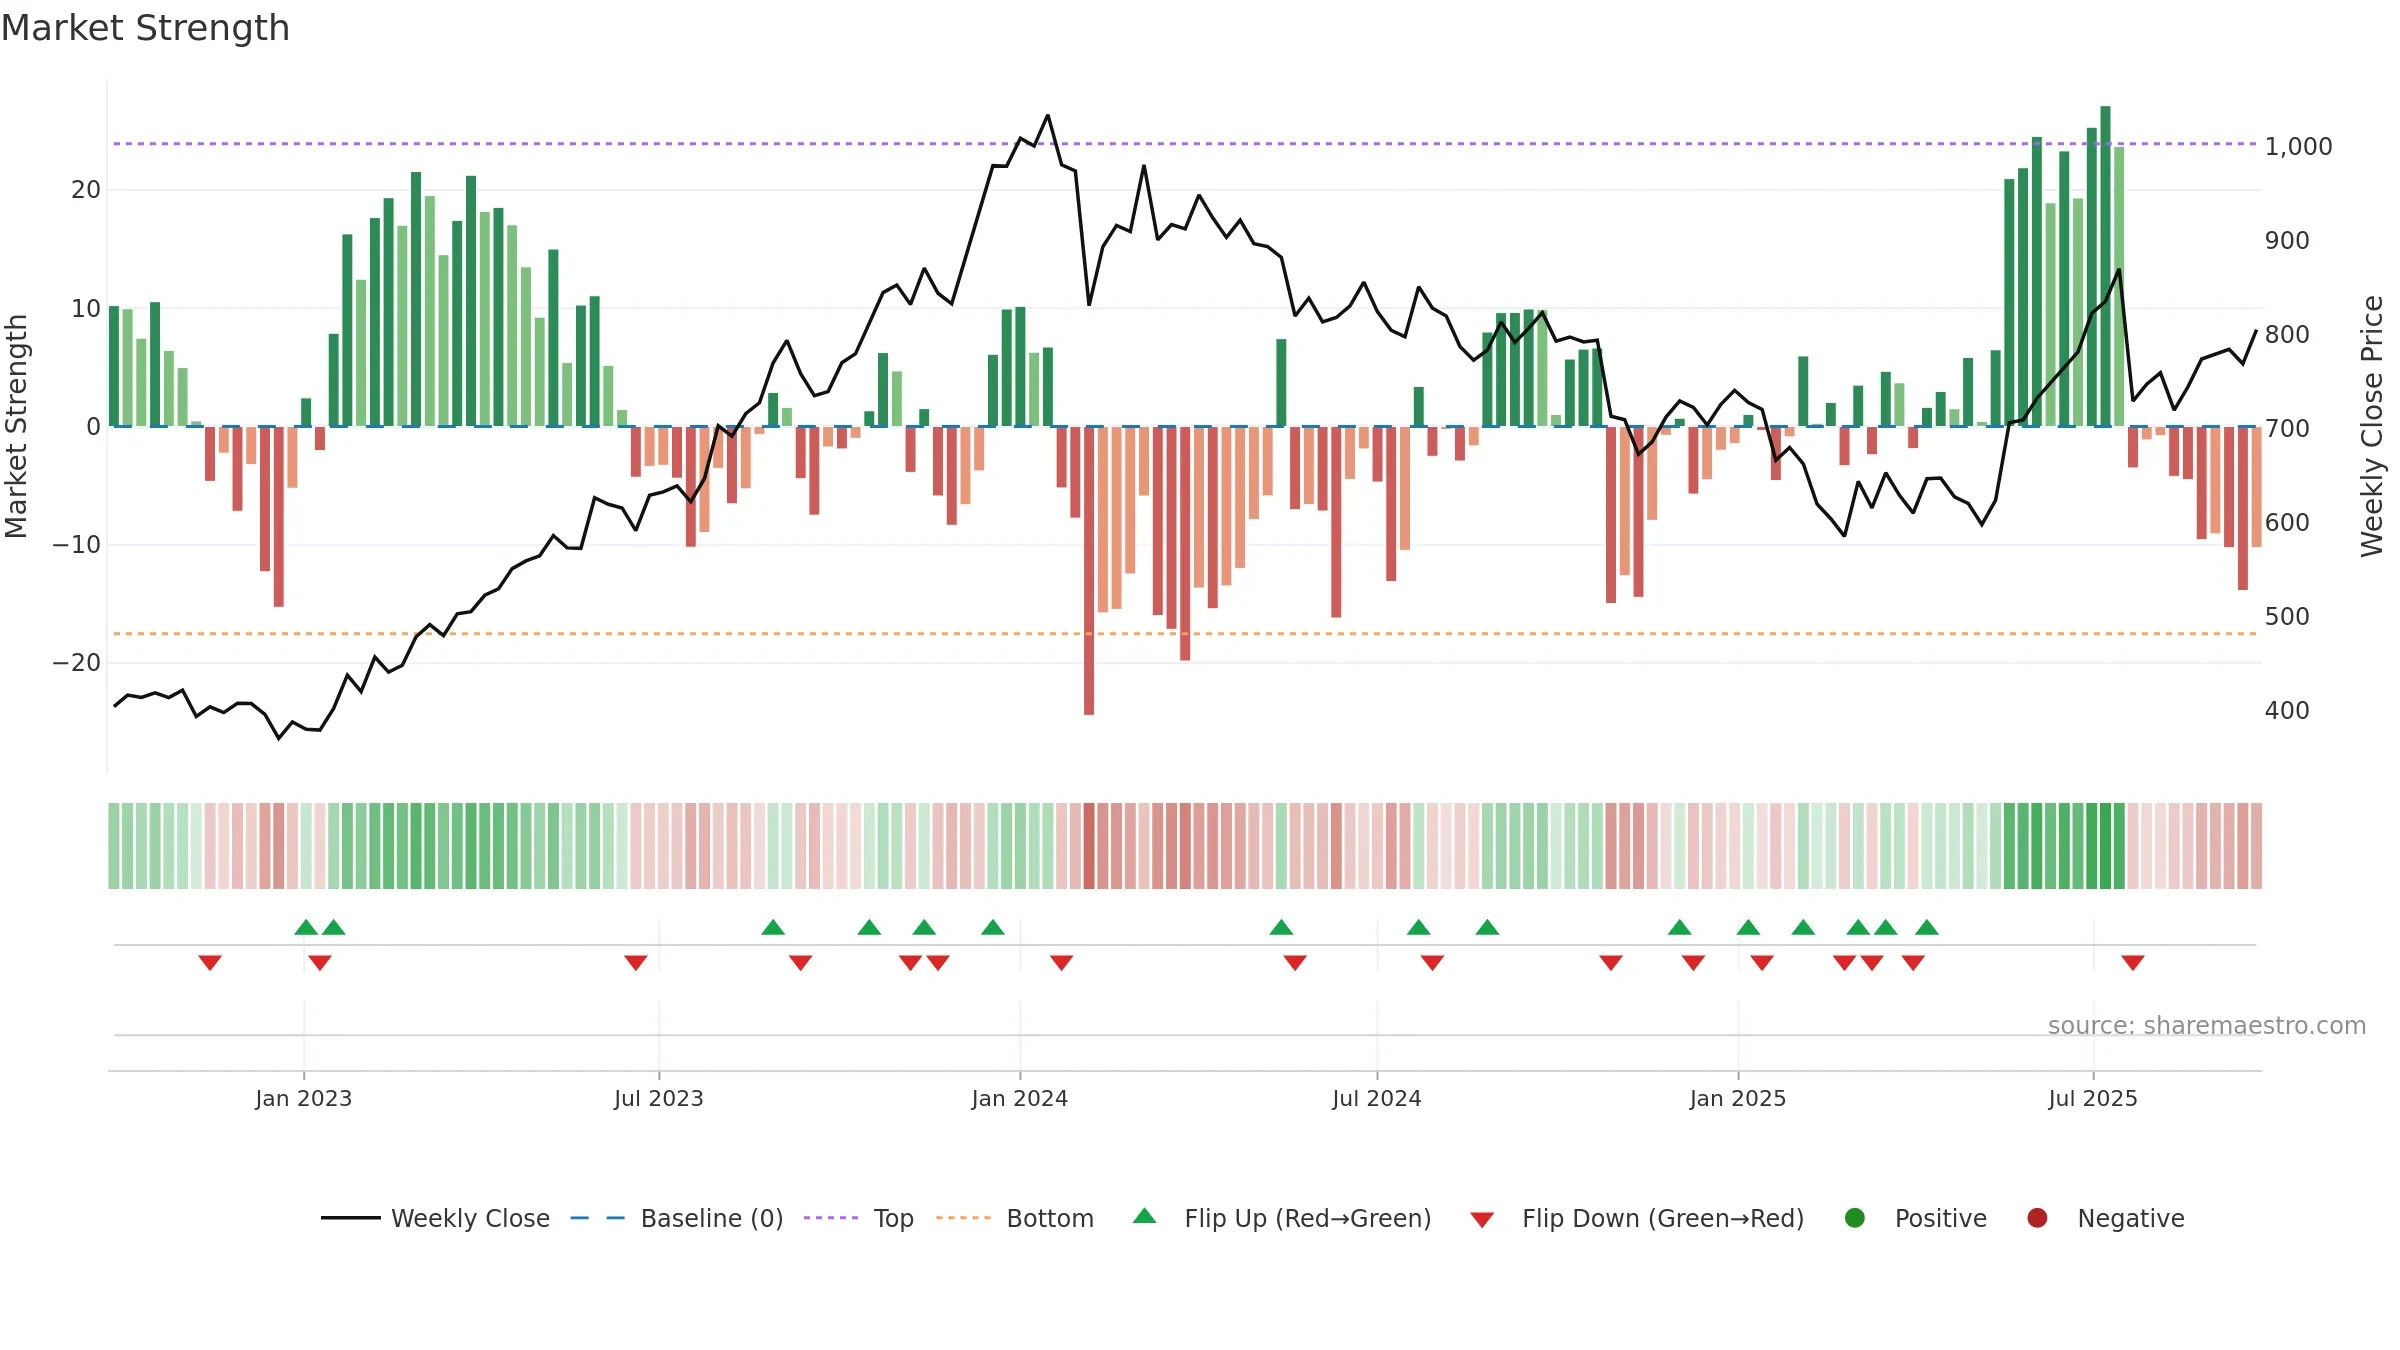
Task: Click the tallest green bar near Jul 2025
Action: (2105, 266)
